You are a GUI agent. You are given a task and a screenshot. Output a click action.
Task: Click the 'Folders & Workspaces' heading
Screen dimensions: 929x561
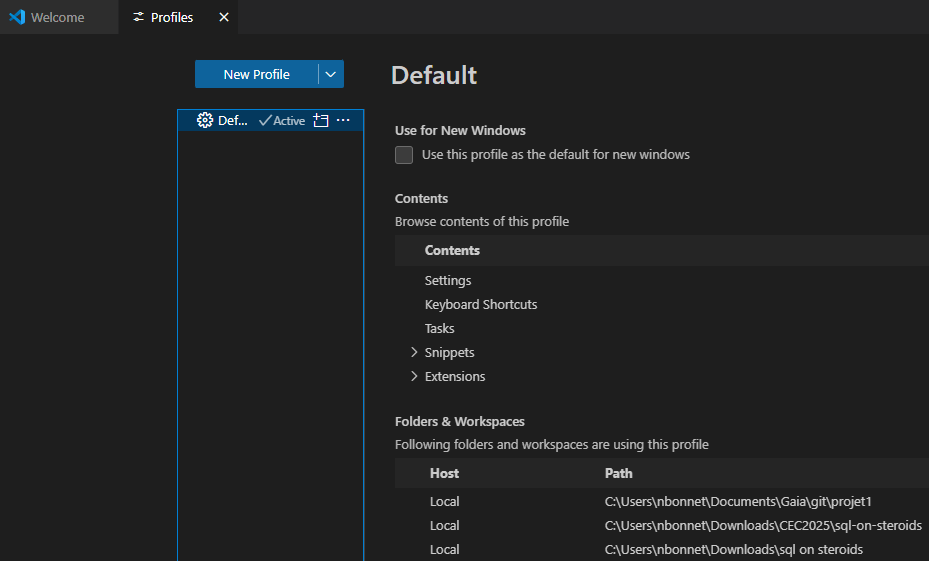tap(460, 421)
